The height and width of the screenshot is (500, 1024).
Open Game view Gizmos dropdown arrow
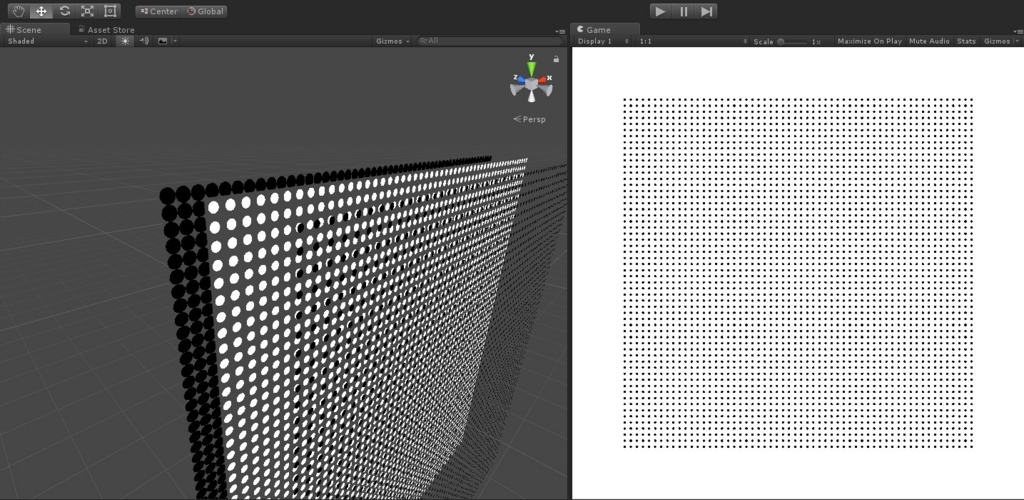pos(1017,41)
